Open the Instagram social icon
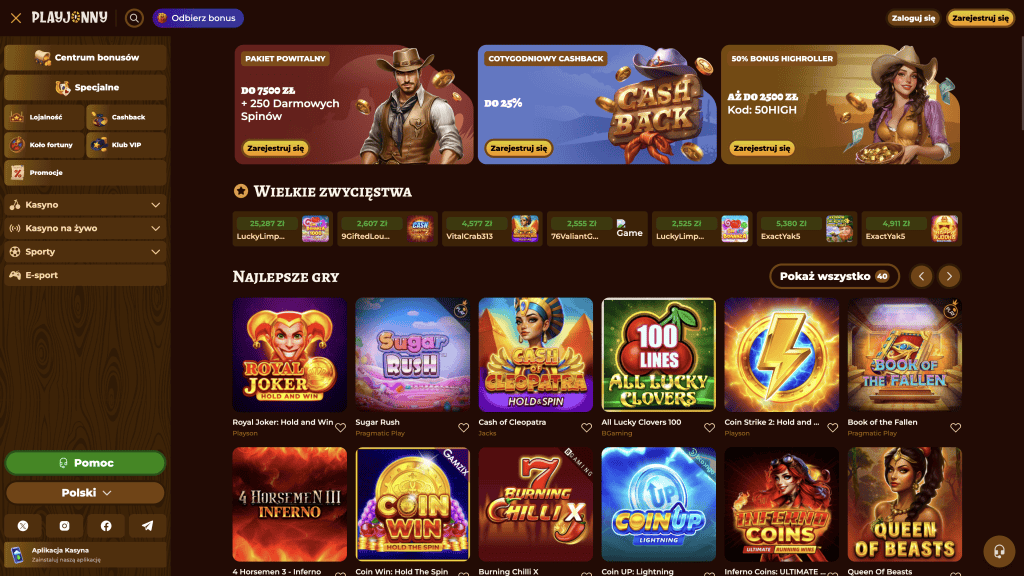 click(64, 526)
